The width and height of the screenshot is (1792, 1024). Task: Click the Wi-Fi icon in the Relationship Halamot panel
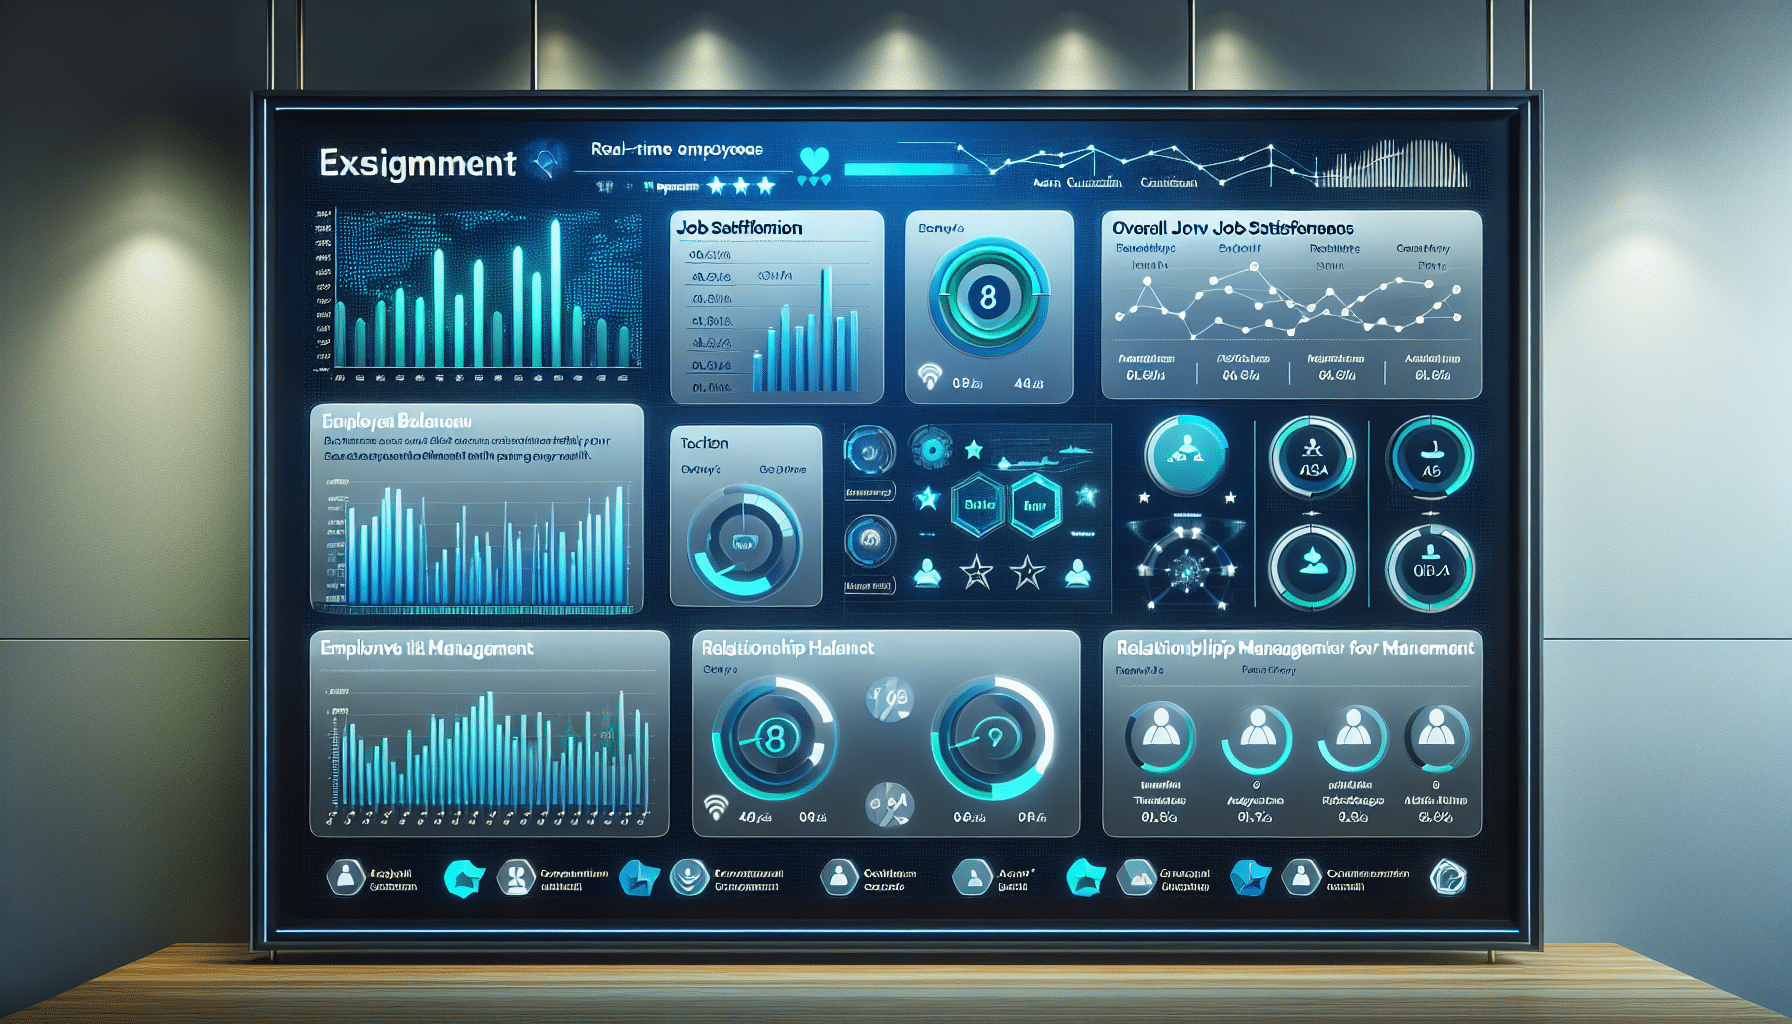coord(715,807)
